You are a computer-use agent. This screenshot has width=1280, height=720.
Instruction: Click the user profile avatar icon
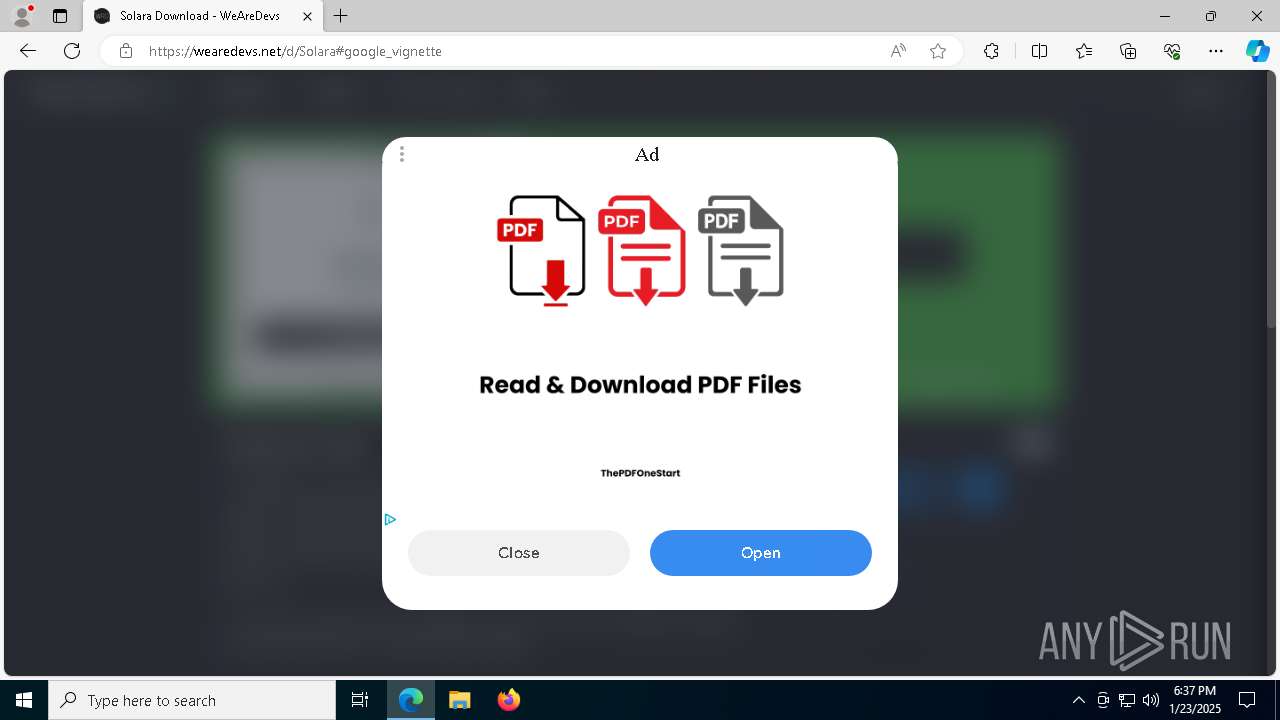pos(22,16)
